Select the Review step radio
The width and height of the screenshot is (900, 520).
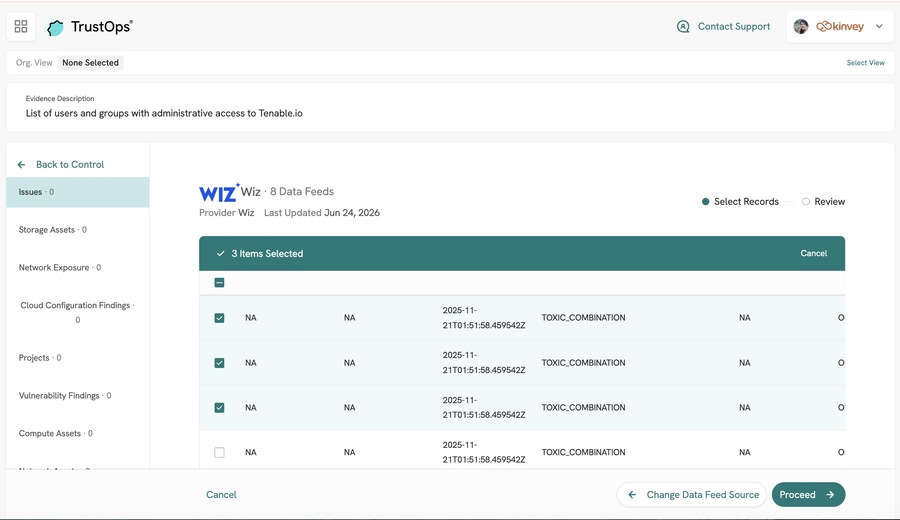point(806,201)
